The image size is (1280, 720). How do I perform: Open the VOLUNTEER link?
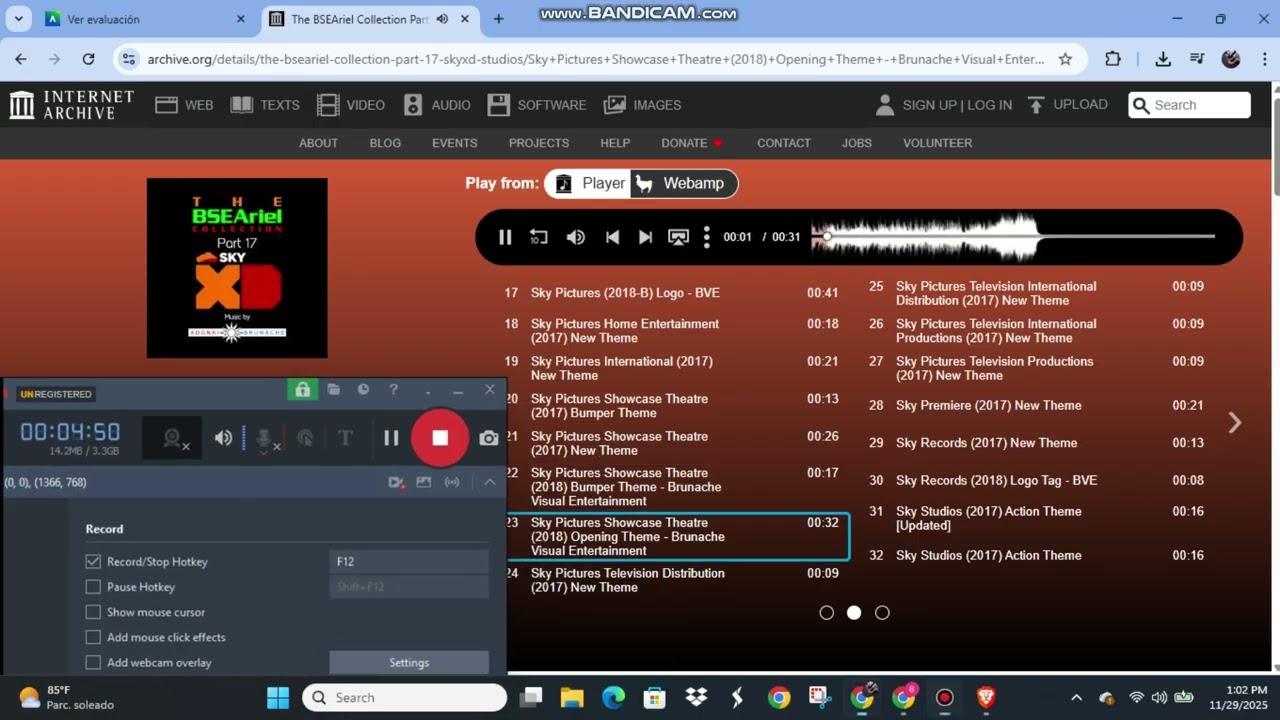tap(938, 143)
